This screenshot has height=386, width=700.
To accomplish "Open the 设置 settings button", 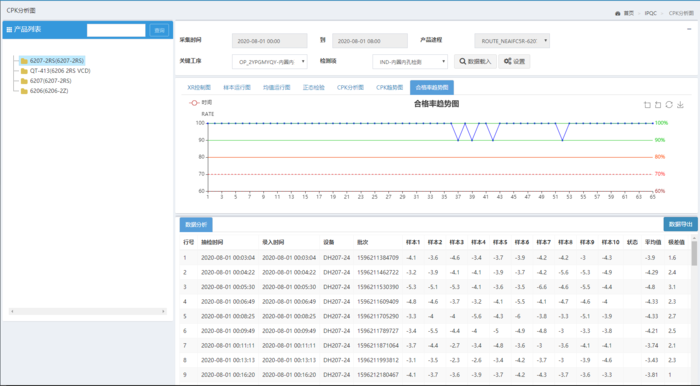I will 514,62.
